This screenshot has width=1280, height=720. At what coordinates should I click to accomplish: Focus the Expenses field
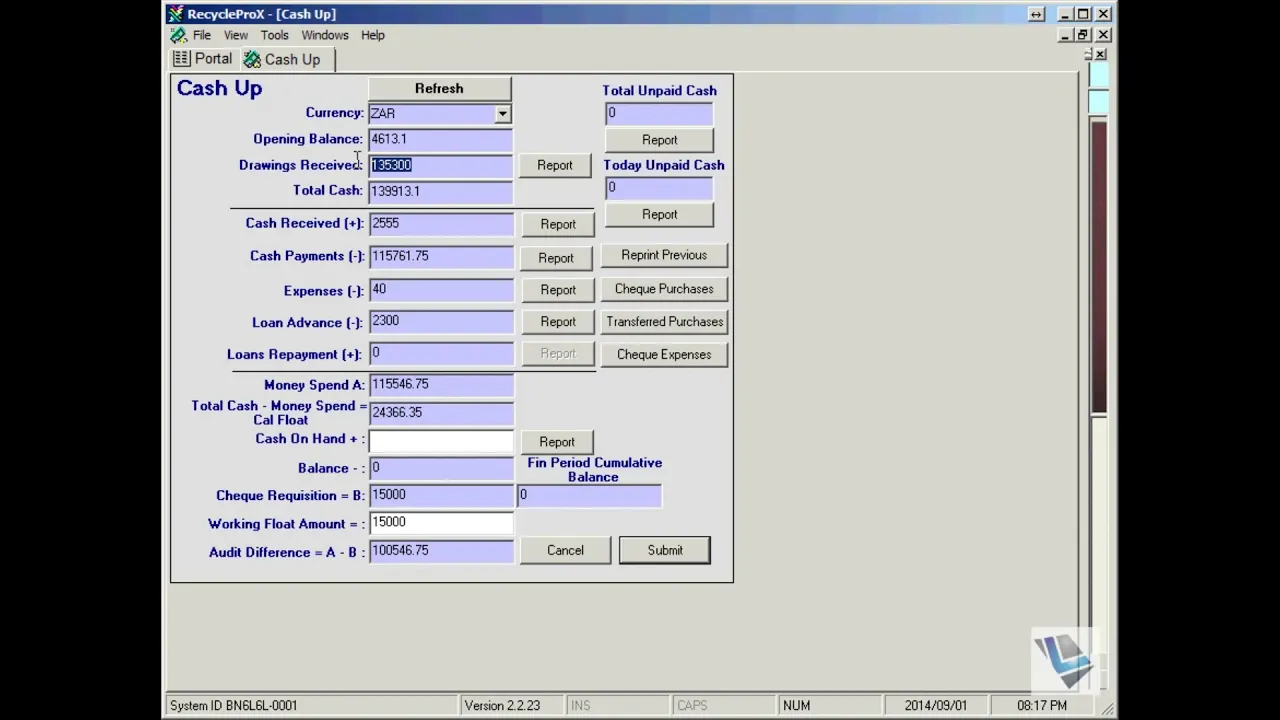pyautogui.click(x=440, y=290)
